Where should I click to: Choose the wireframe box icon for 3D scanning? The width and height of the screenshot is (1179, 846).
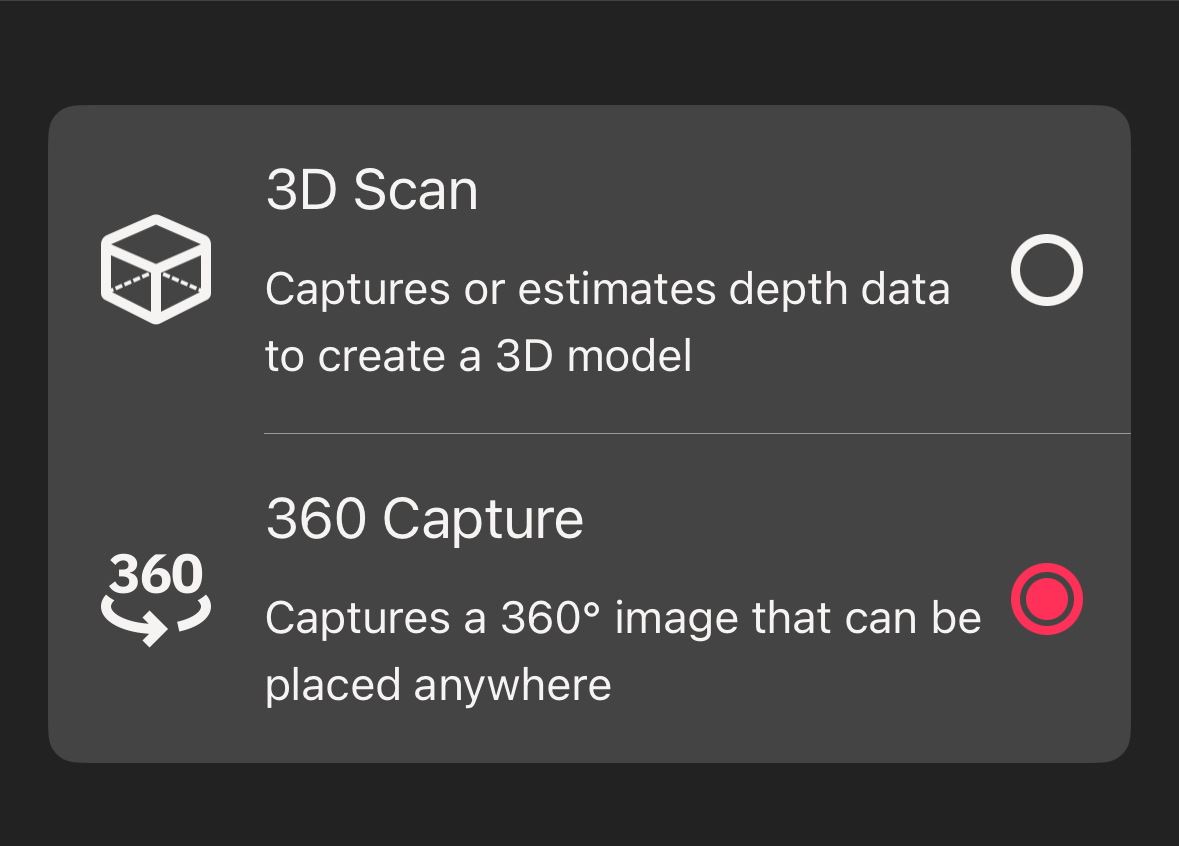(156, 269)
